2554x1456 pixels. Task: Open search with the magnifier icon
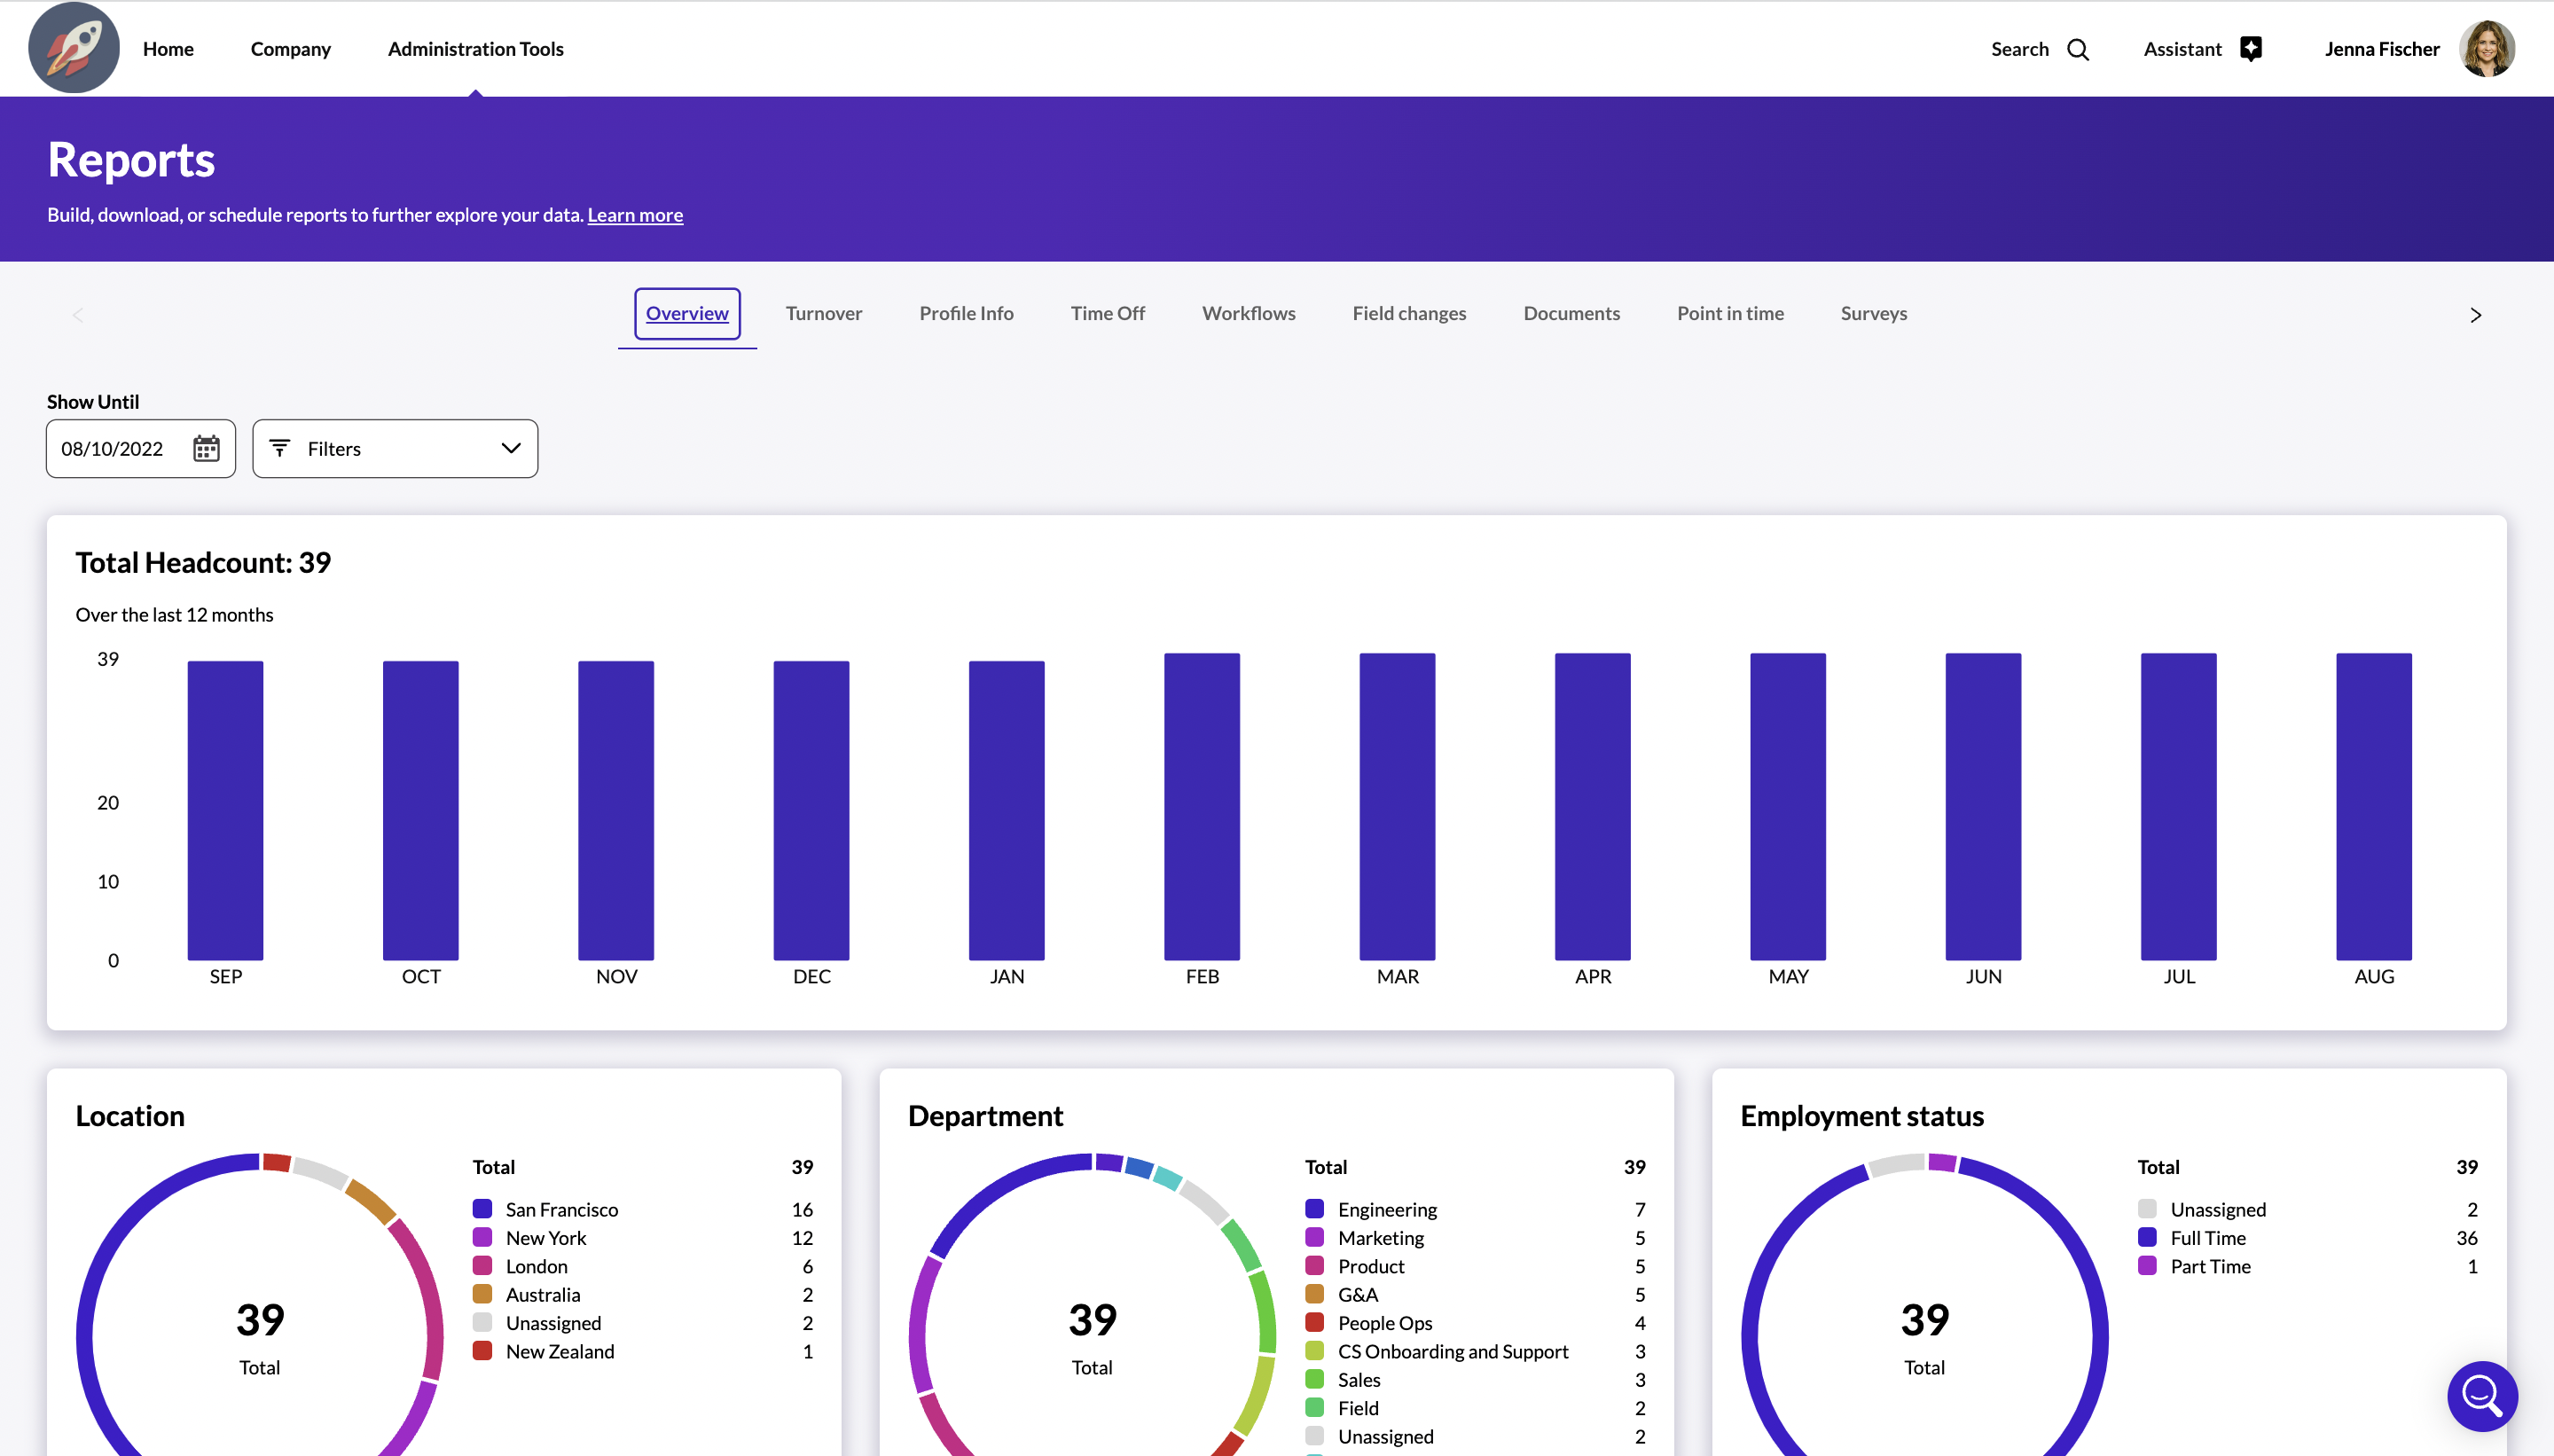[2077, 48]
